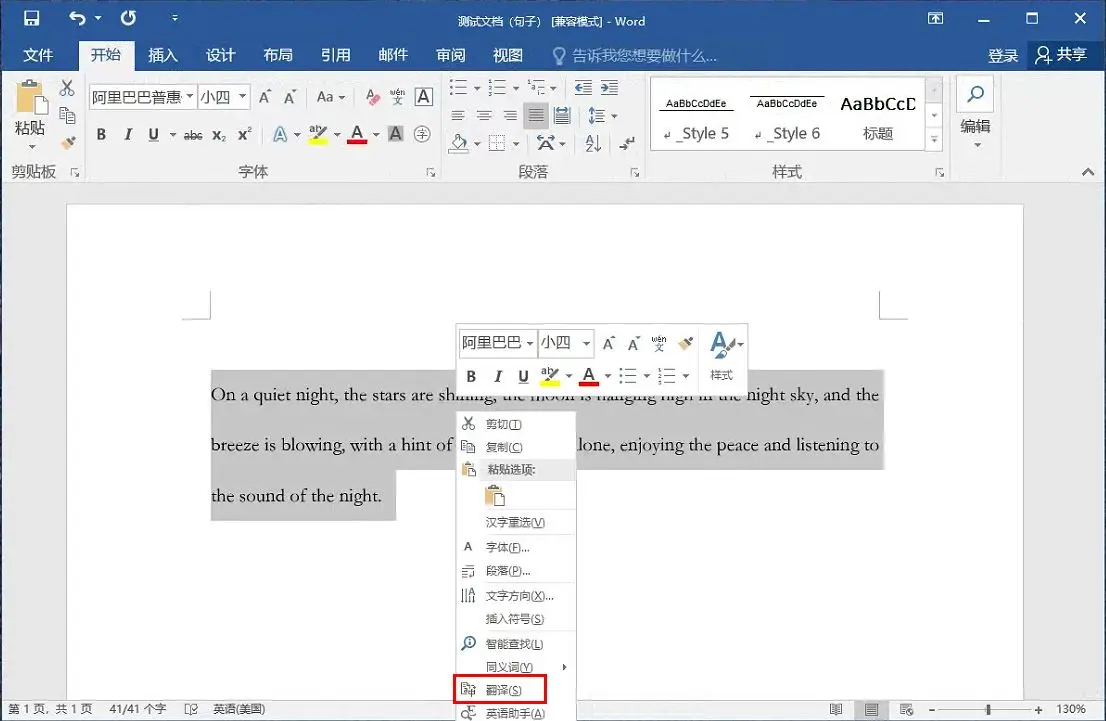Click the red font color swatch in the ribbon
The width and height of the screenshot is (1106, 721).
pos(357,135)
